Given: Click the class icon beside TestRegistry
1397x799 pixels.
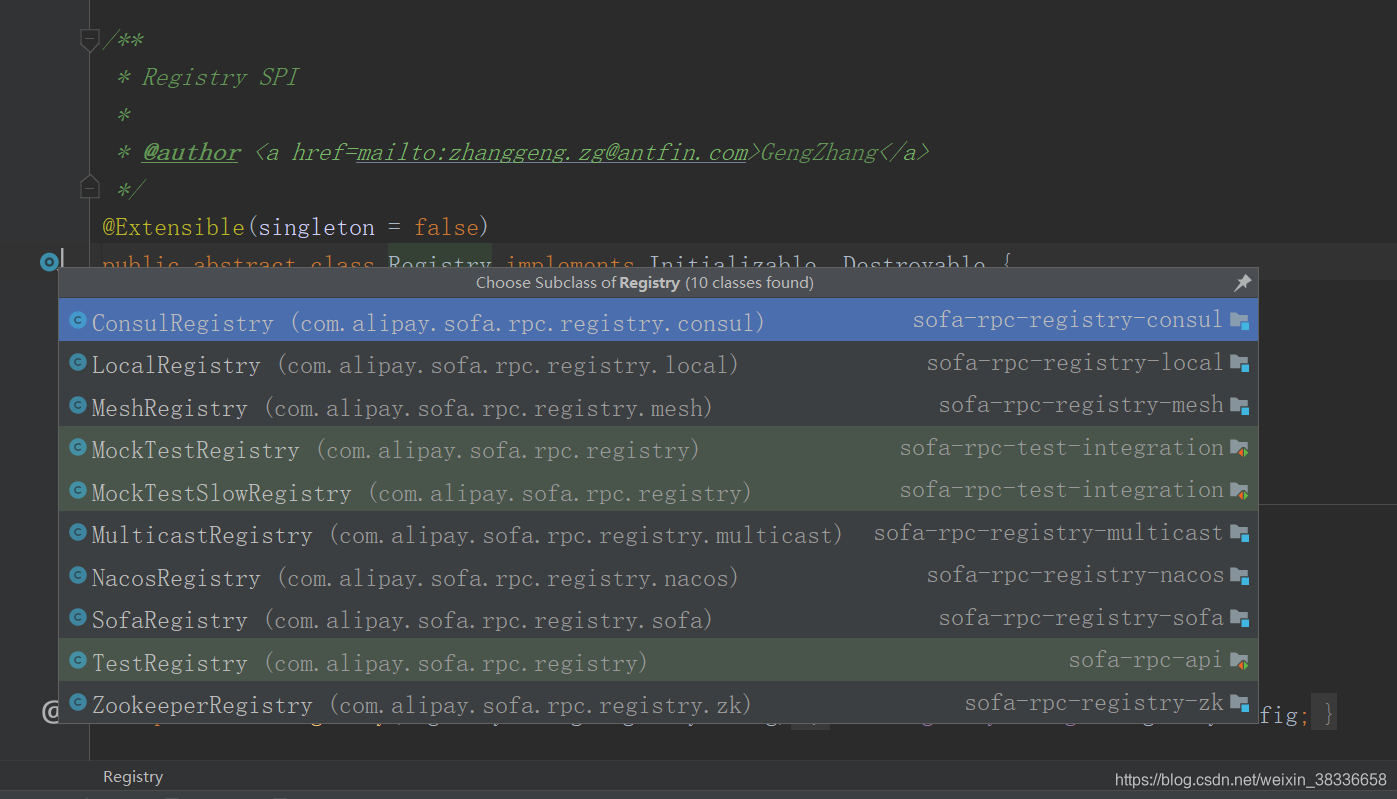Looking at the screenshot, I should [x=78, y=661].
